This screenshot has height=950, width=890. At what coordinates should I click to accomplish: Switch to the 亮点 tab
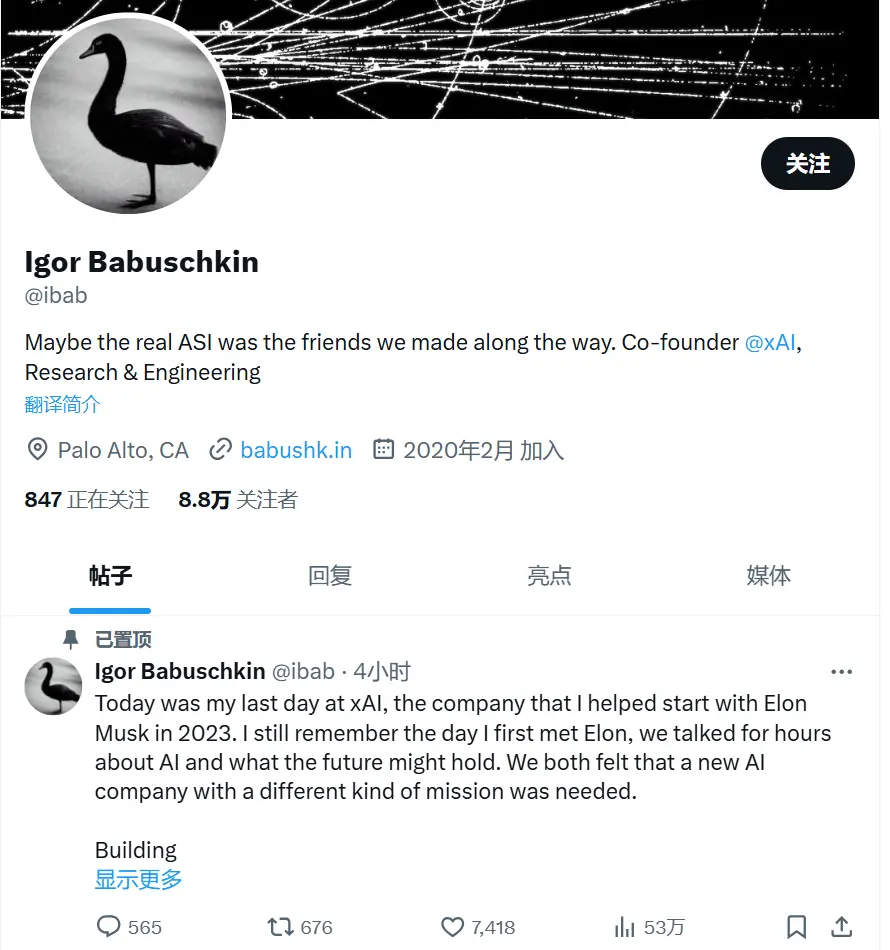[549, 576]
